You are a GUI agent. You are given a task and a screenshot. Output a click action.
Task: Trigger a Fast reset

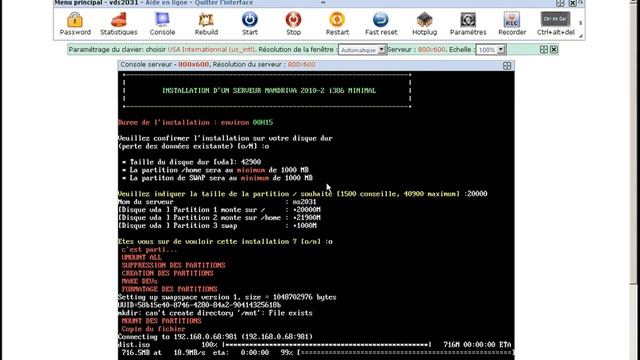click(381, 24)
